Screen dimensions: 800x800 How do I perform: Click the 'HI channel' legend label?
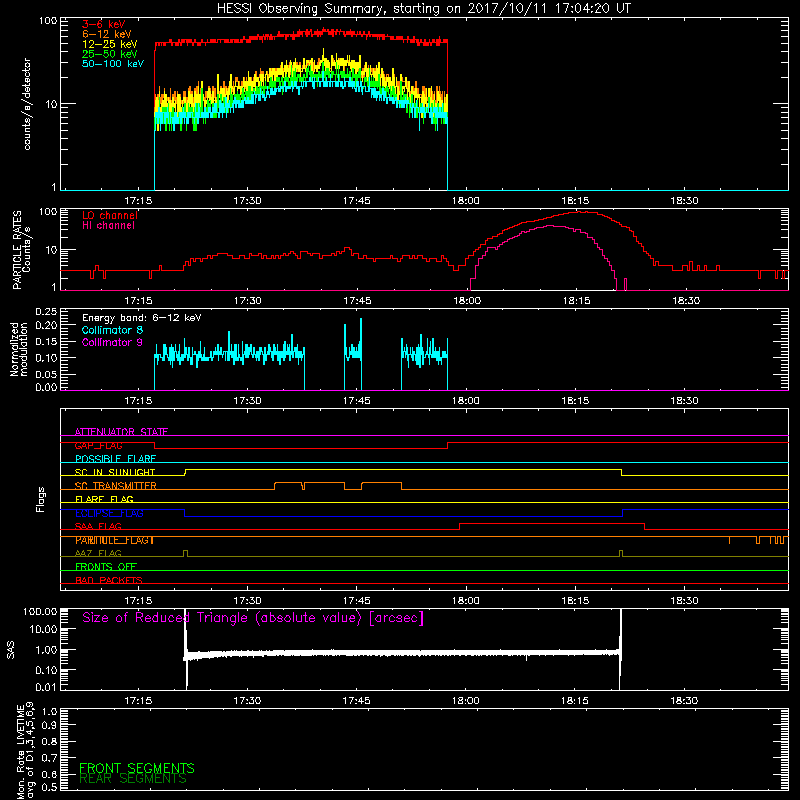(x=108, y=226)
